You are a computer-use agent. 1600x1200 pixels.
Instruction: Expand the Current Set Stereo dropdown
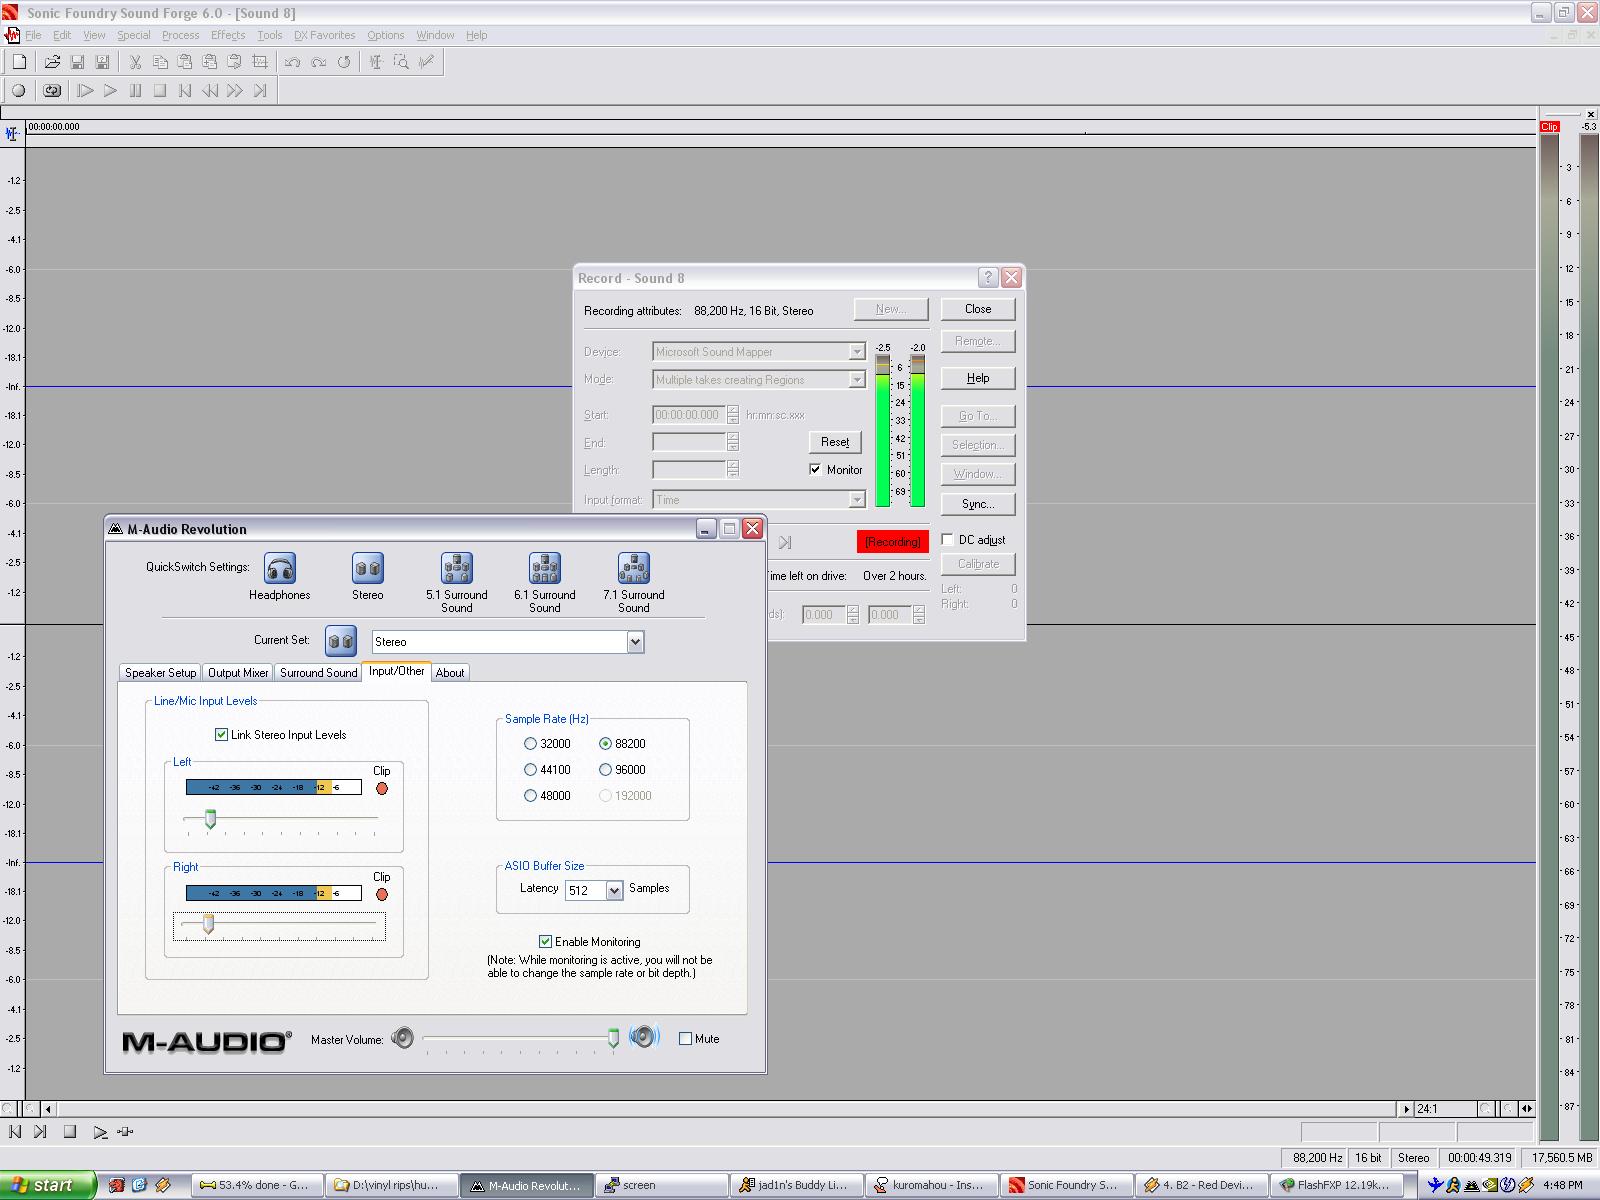635,642
